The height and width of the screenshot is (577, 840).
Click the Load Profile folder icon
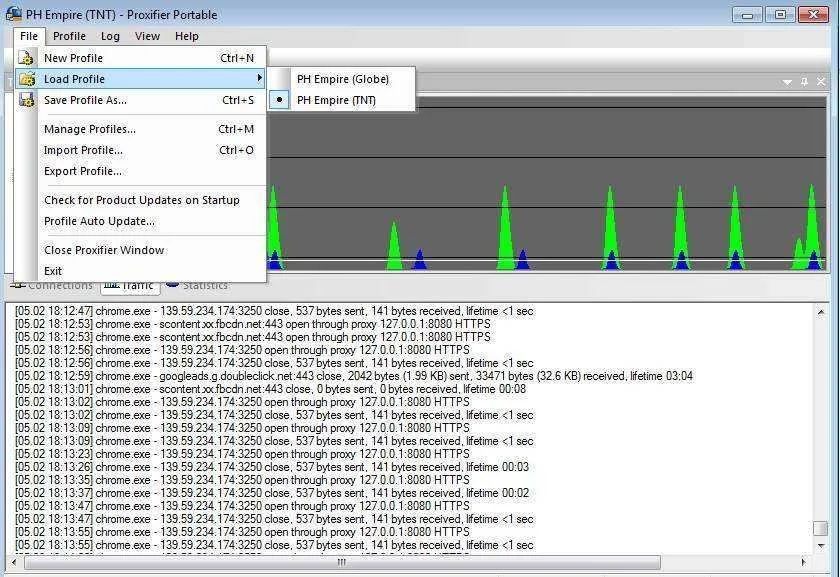click(27, 79)
